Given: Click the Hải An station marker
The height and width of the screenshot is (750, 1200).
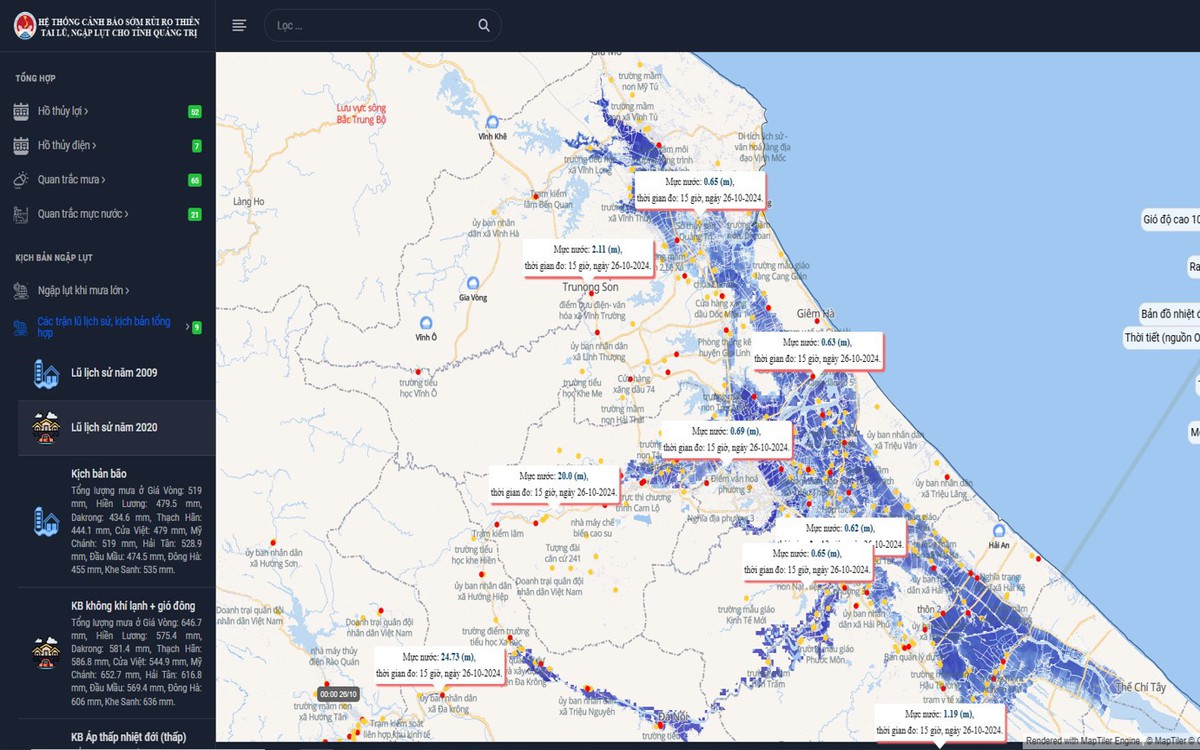Looking at the screenshot, I should (x=998, y=531).
